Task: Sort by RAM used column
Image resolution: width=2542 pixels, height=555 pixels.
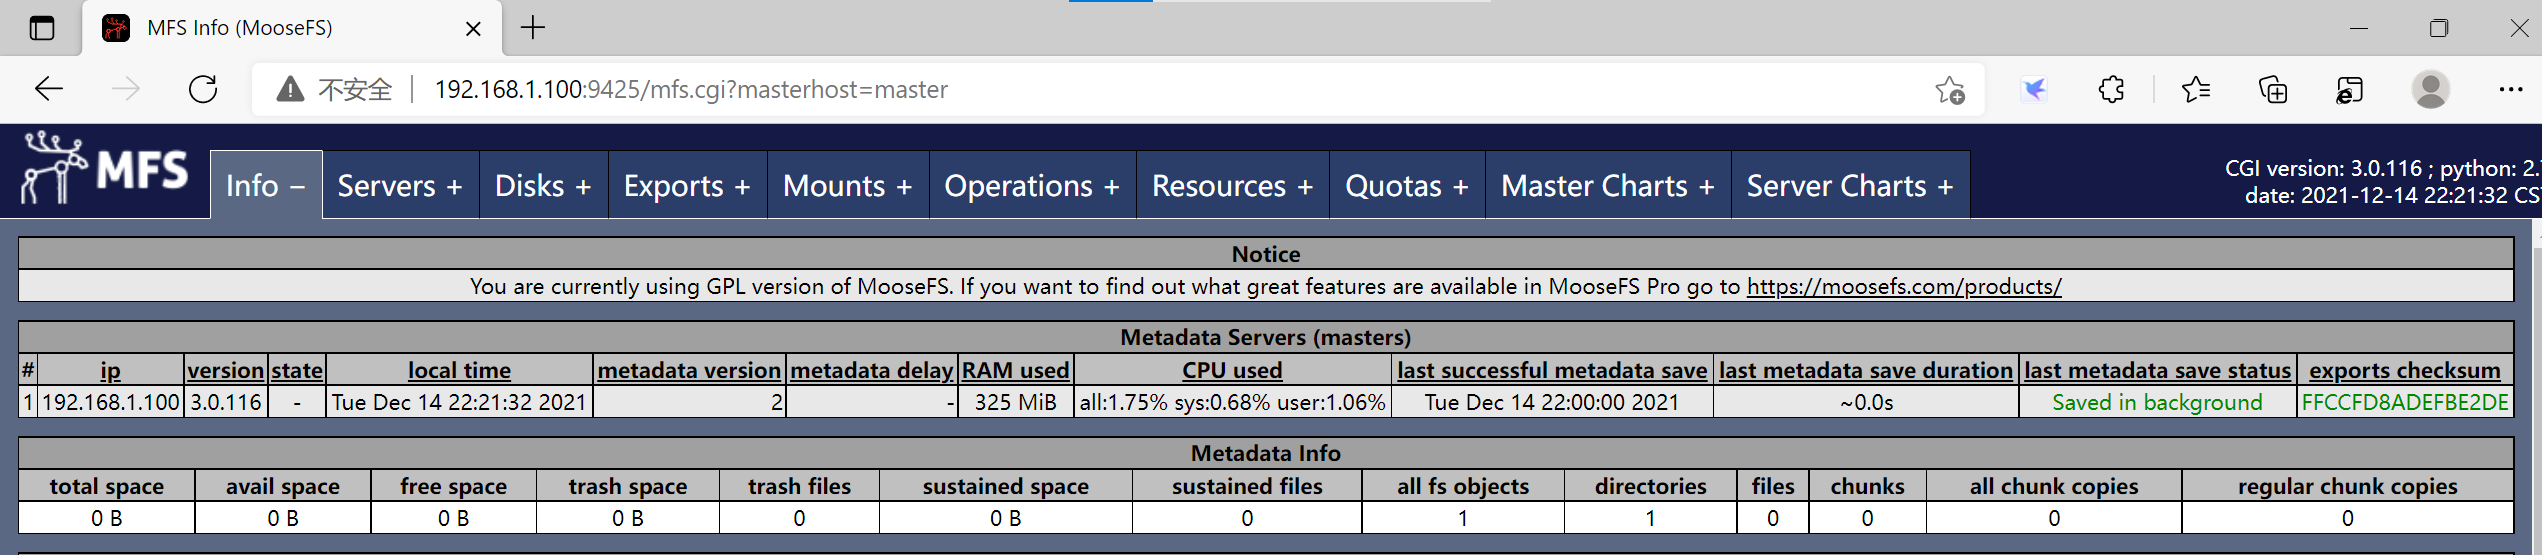Action: pyautogui.click(x=1016, y=371)
